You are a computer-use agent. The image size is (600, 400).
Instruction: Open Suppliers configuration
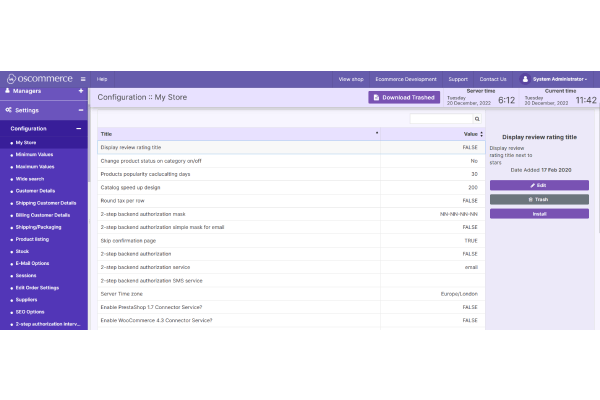26,300
